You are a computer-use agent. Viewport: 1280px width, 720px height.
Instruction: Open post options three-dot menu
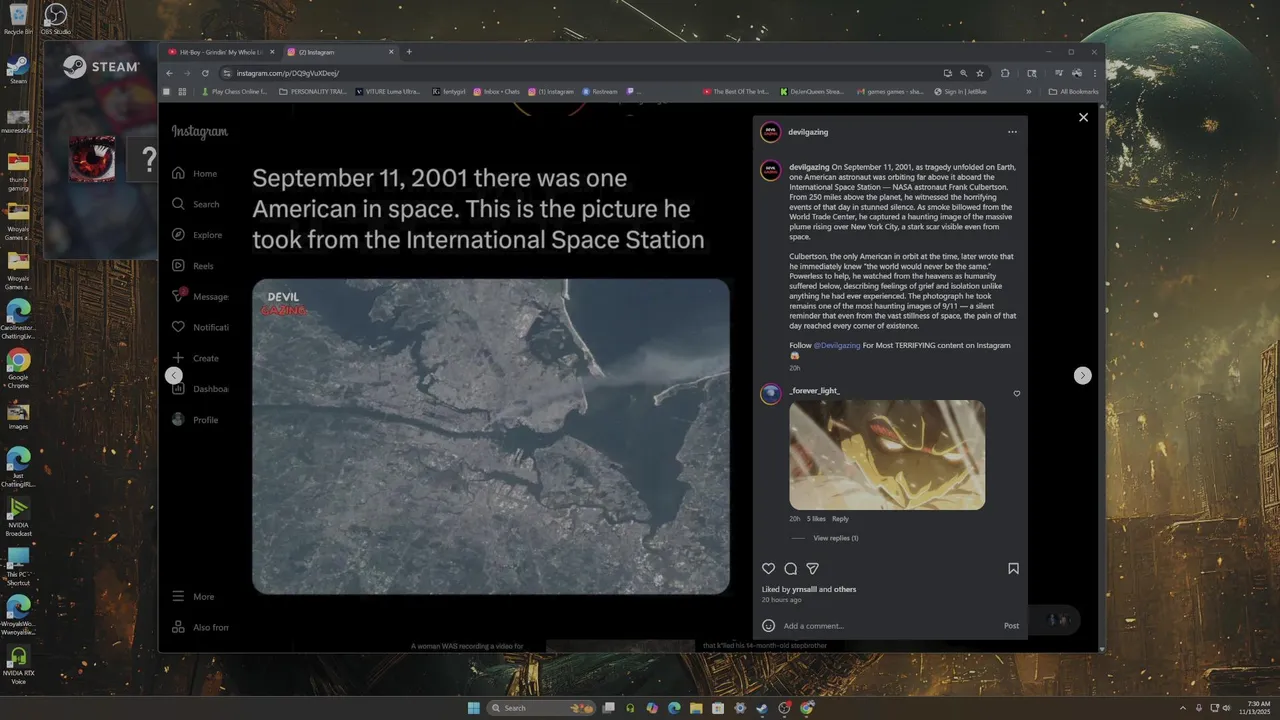(1012, 132)
